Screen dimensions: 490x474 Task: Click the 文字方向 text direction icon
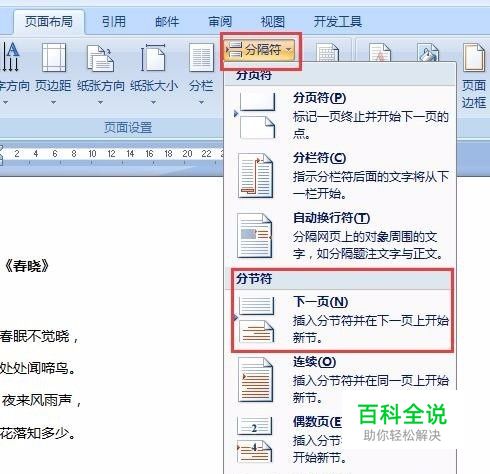point(10,57)
